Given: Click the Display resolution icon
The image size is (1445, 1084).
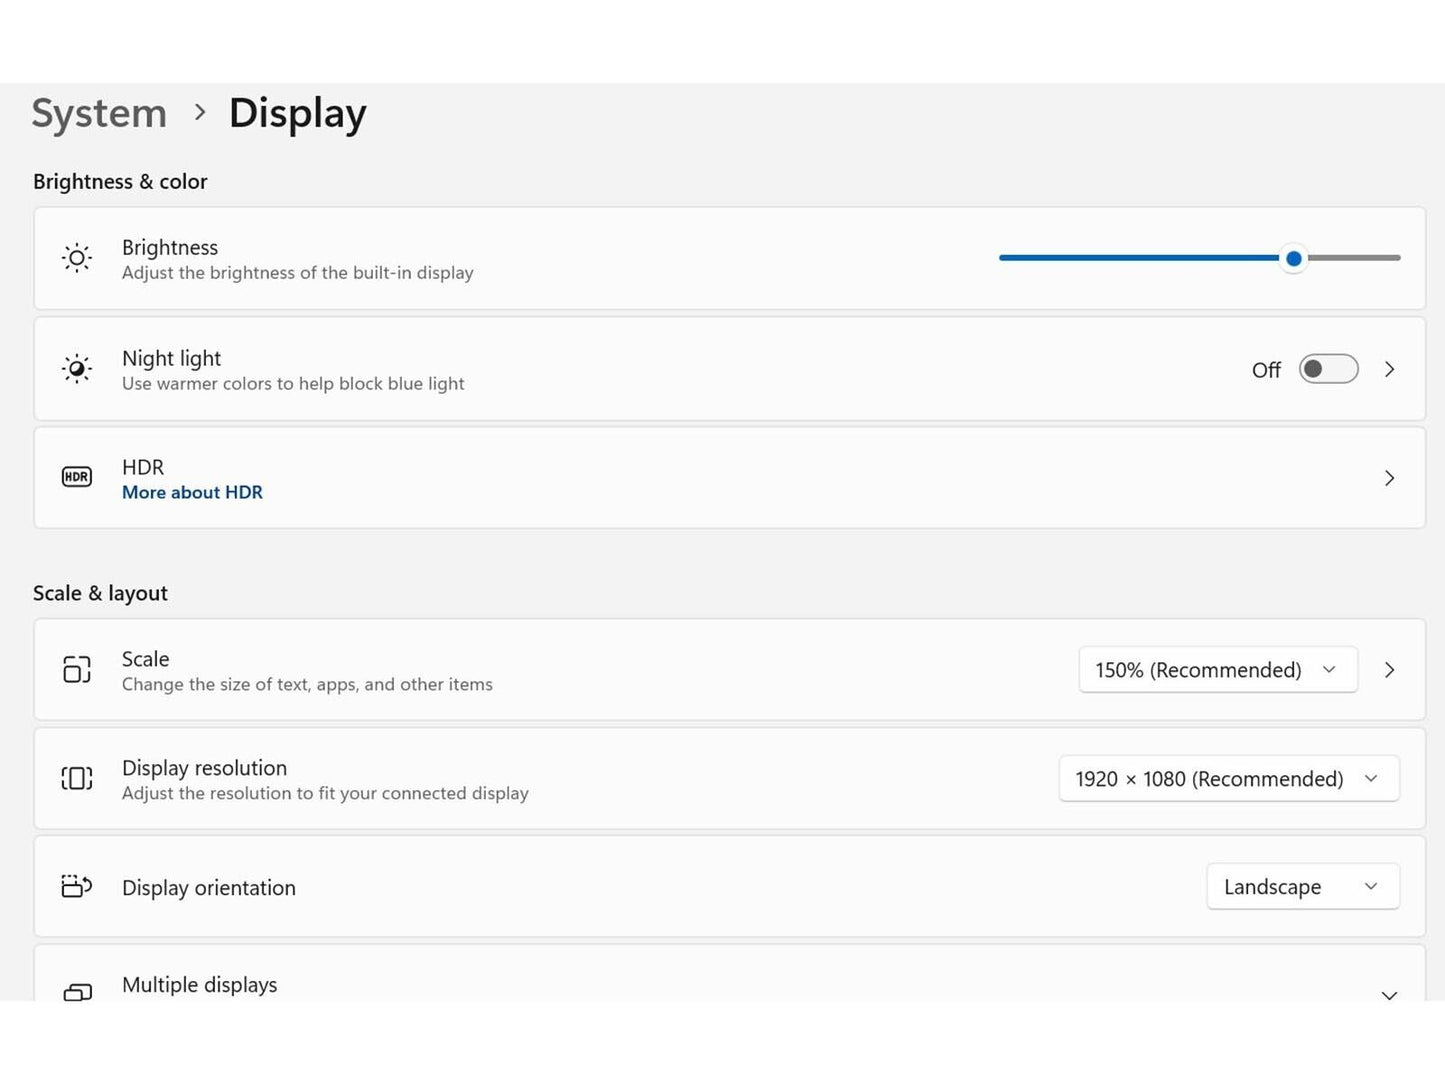Looking at the screenshot, I should [77, 778].
